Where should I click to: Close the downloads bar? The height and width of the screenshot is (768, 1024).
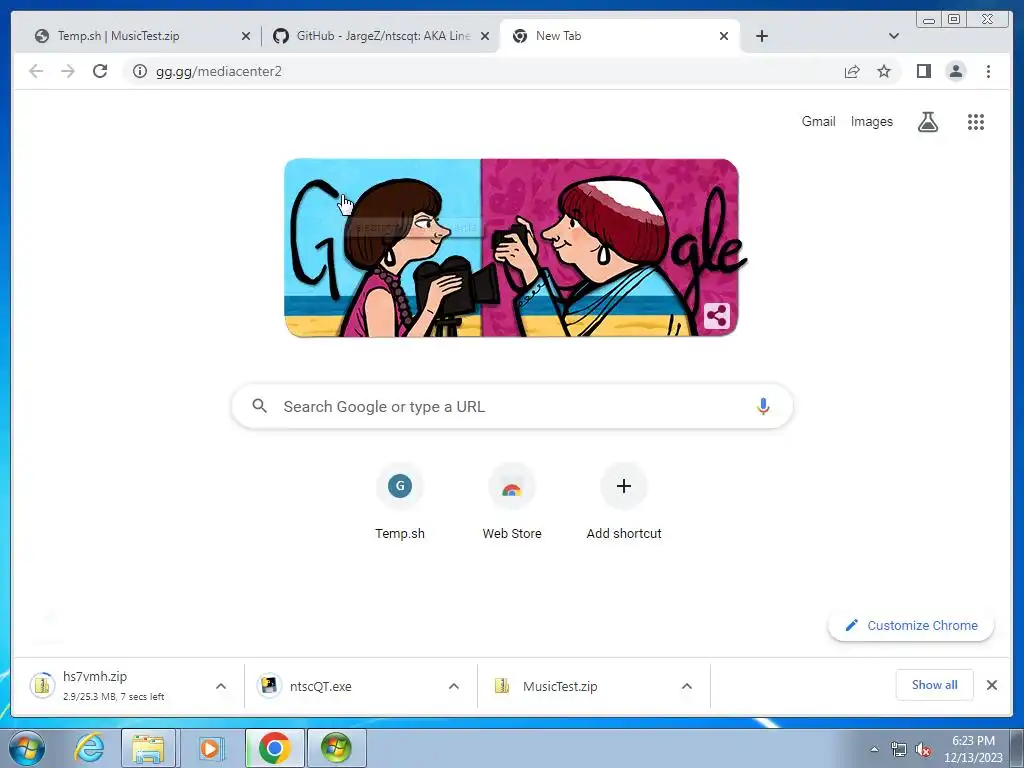(991, 685)
